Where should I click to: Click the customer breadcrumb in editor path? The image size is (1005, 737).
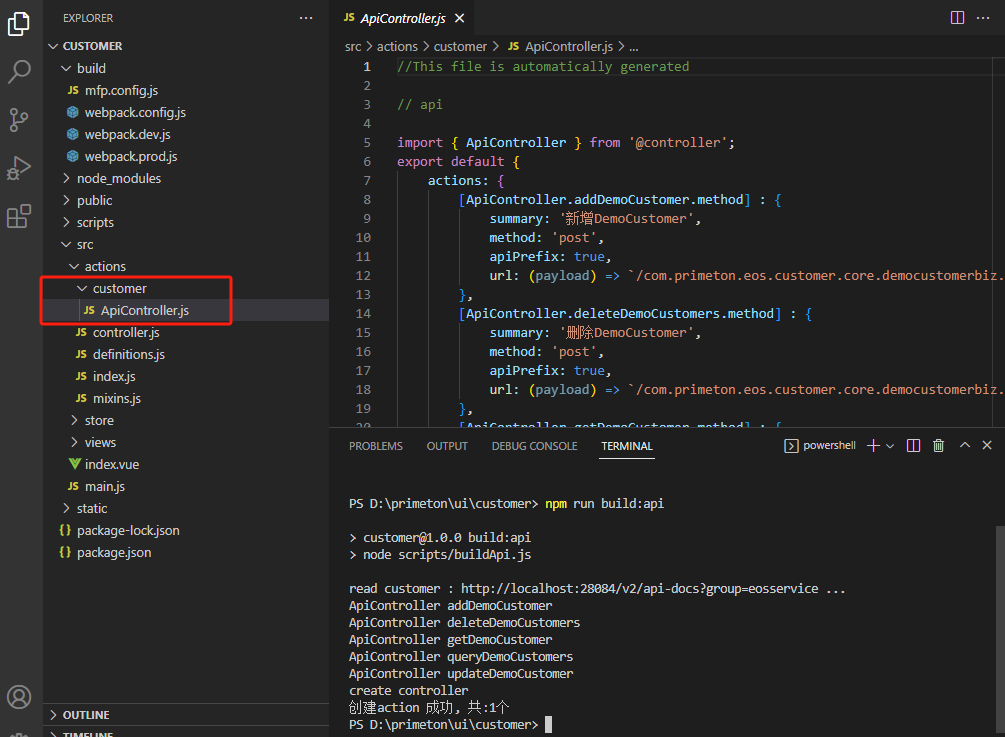(x=460, y=46)
